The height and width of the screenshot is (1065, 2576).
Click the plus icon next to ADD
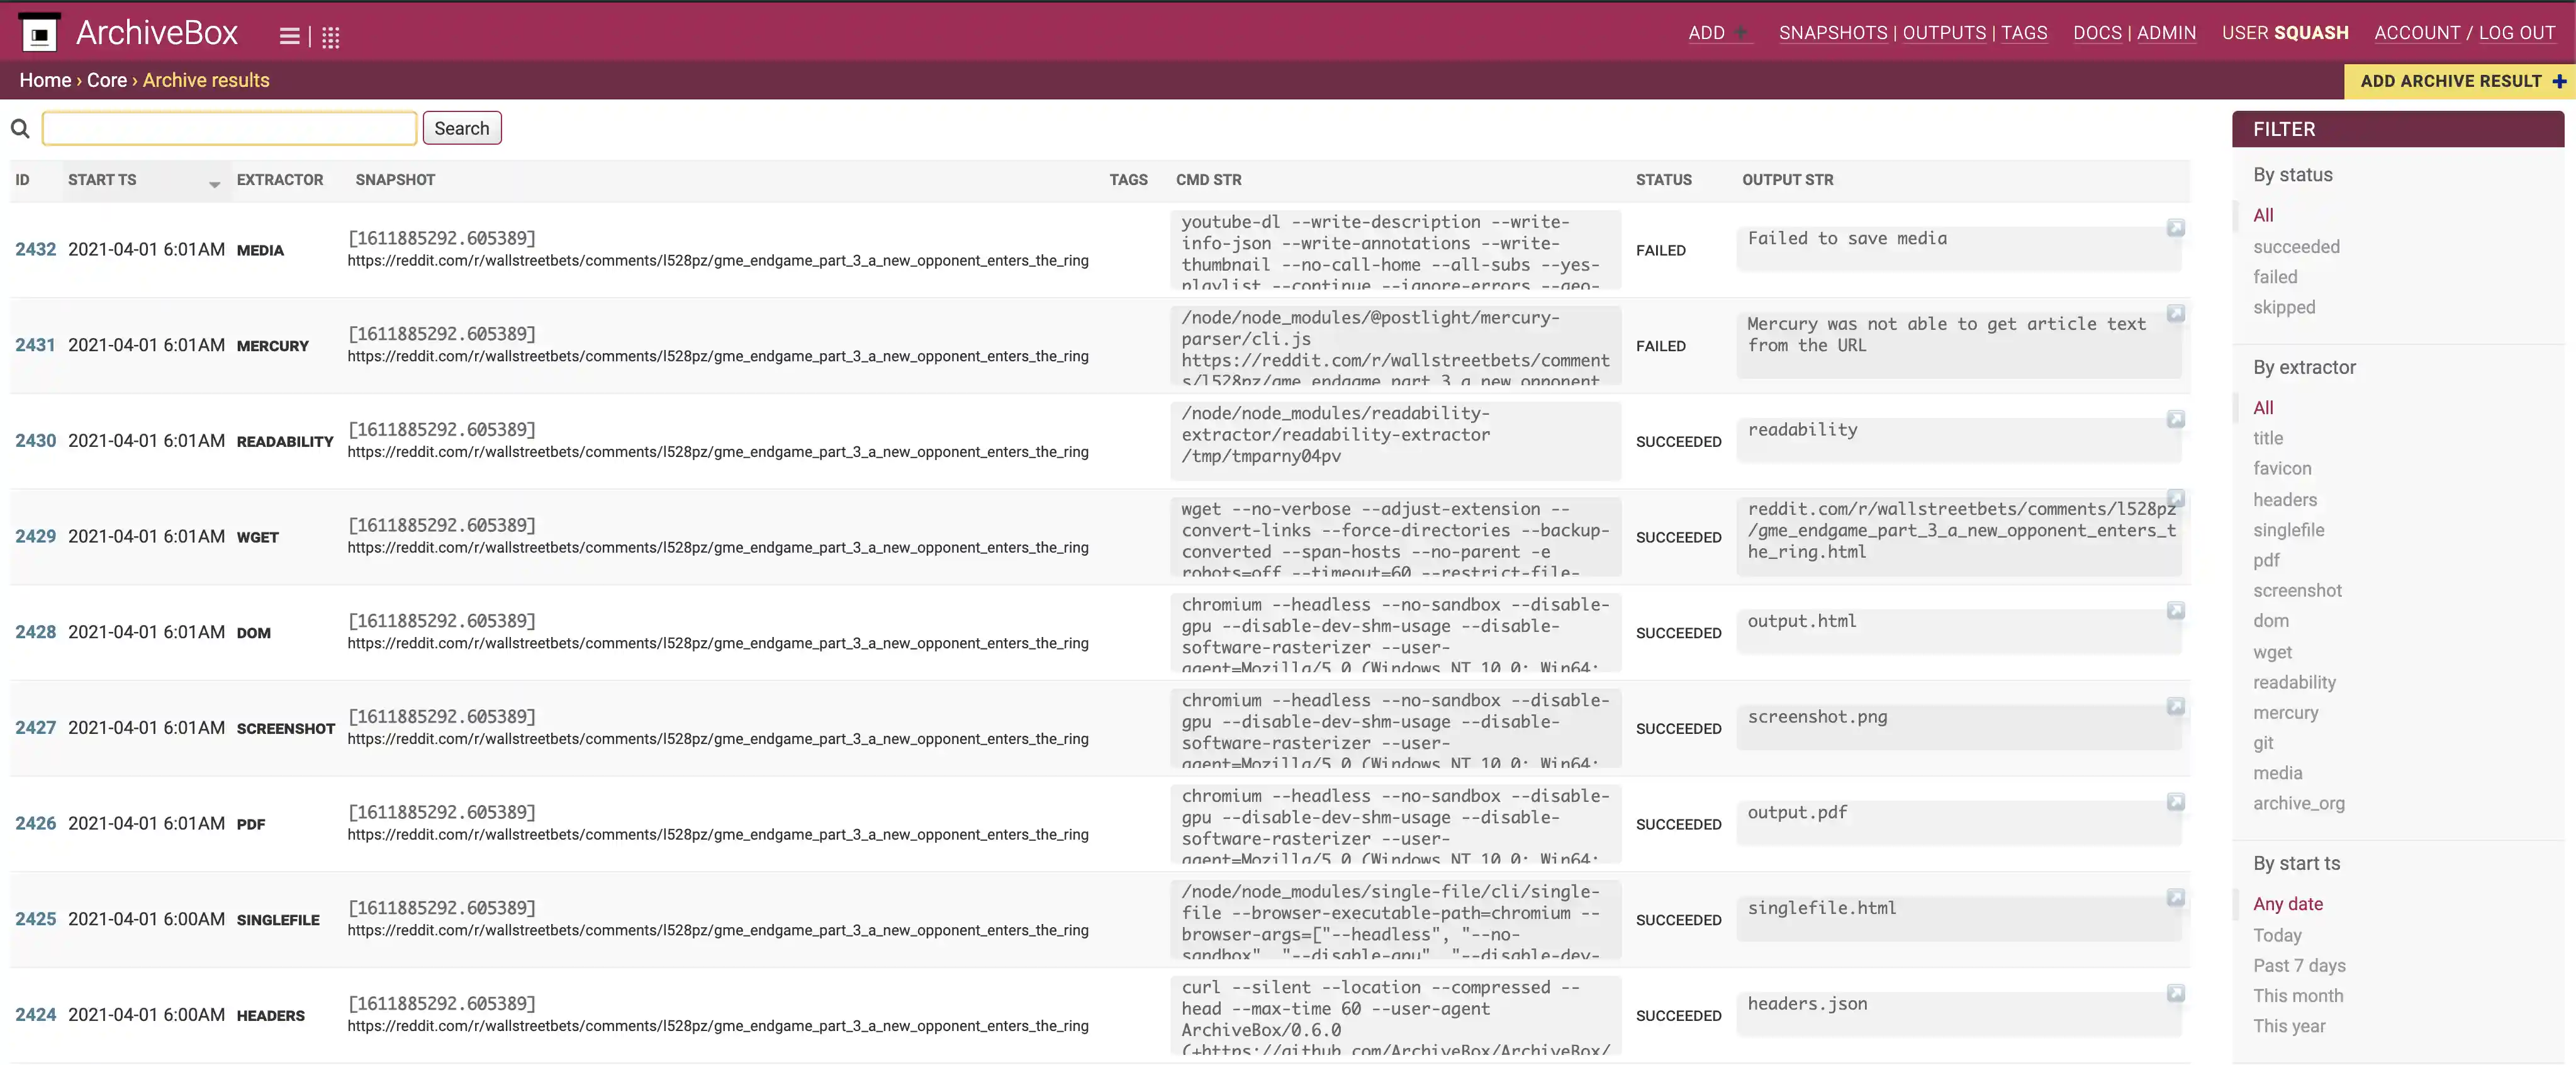tap(1741, 33)
